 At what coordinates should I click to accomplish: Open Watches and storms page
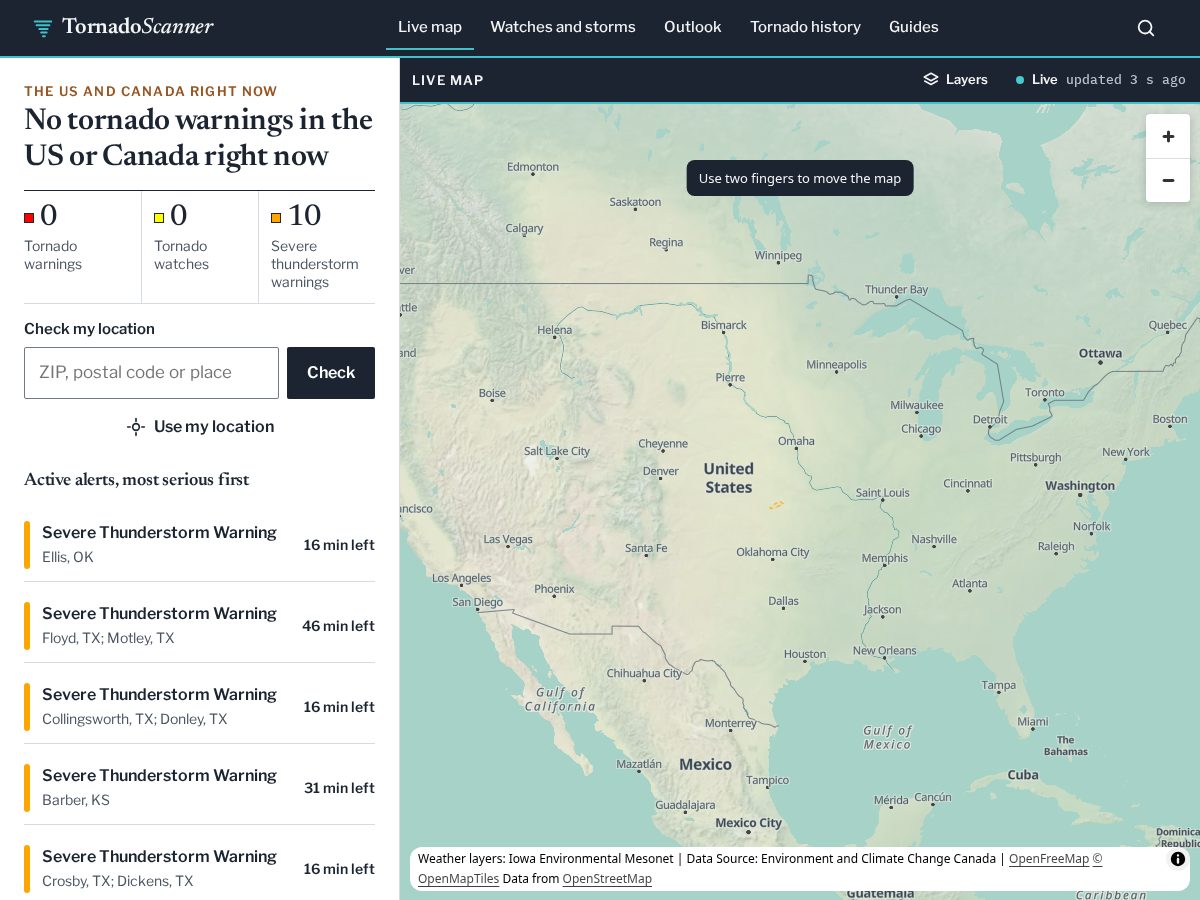tap(563, 27)
